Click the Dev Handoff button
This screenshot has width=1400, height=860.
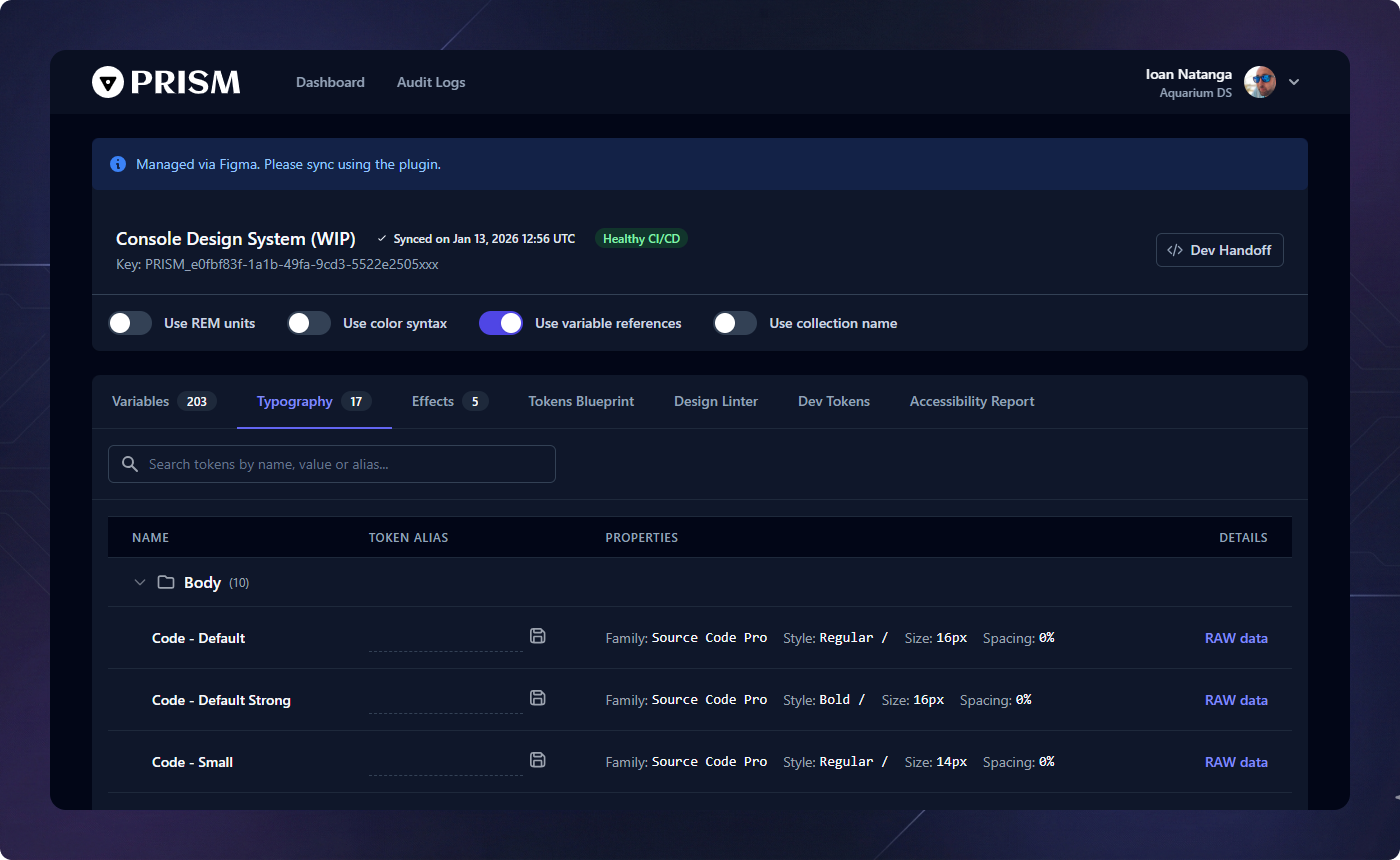(1219, 250)
